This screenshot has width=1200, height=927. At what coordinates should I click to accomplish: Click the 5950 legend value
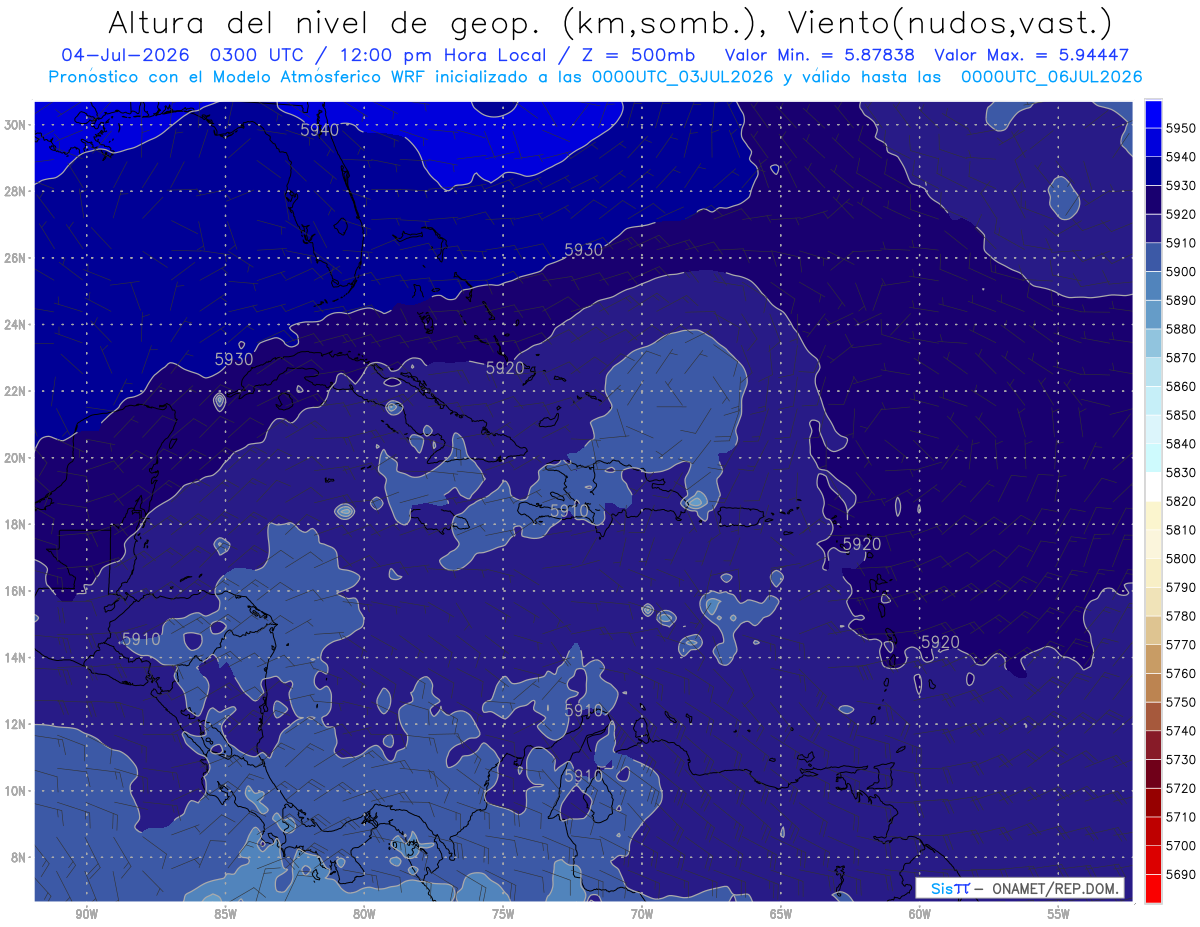(1181, 128)
